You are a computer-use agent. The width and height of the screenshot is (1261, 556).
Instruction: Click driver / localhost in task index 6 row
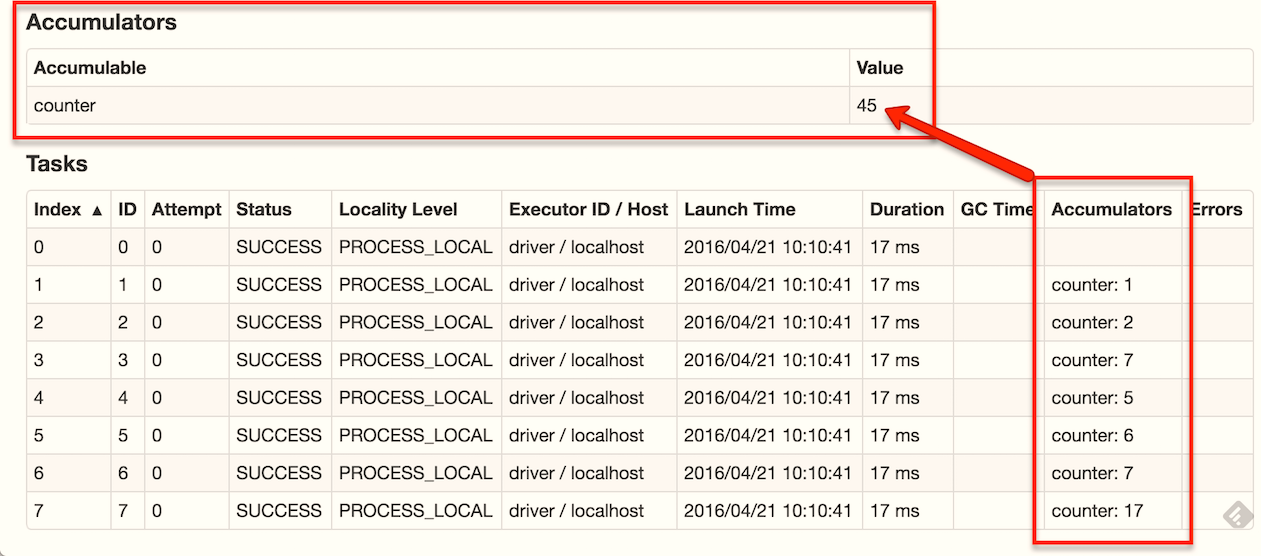click(576, 473)
